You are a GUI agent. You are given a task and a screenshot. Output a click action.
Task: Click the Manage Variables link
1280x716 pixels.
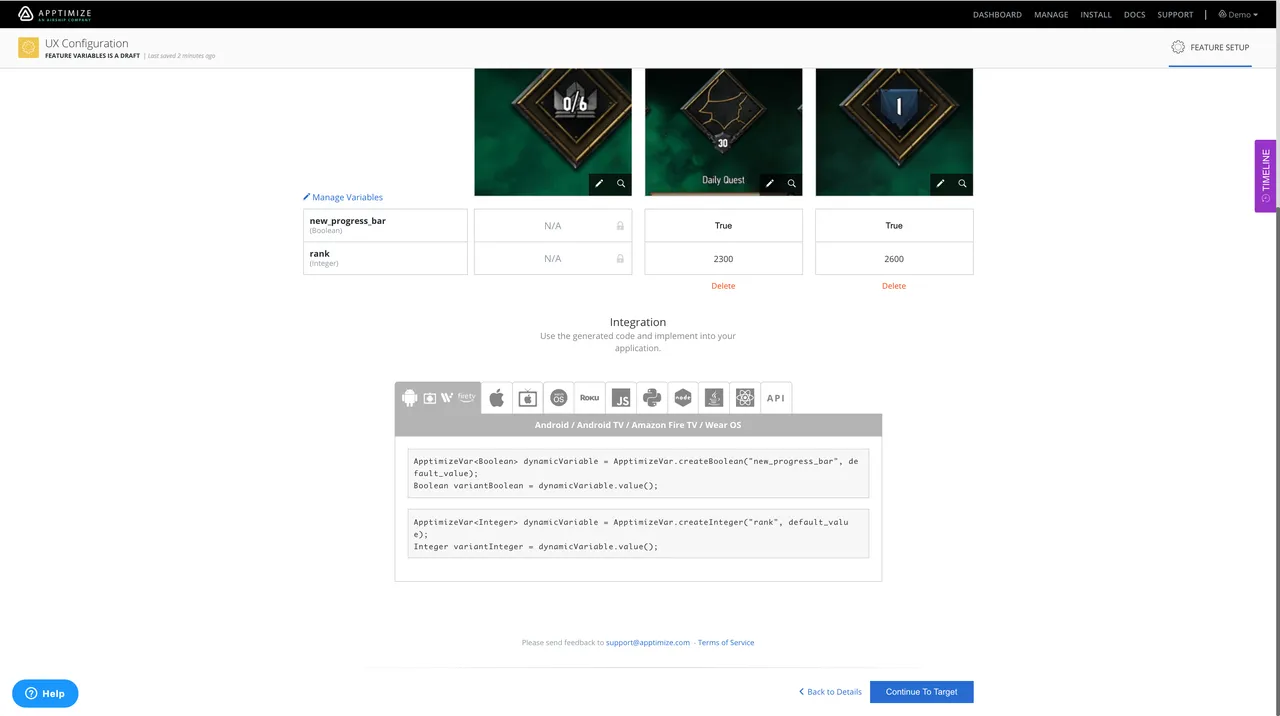click(343, 197)
